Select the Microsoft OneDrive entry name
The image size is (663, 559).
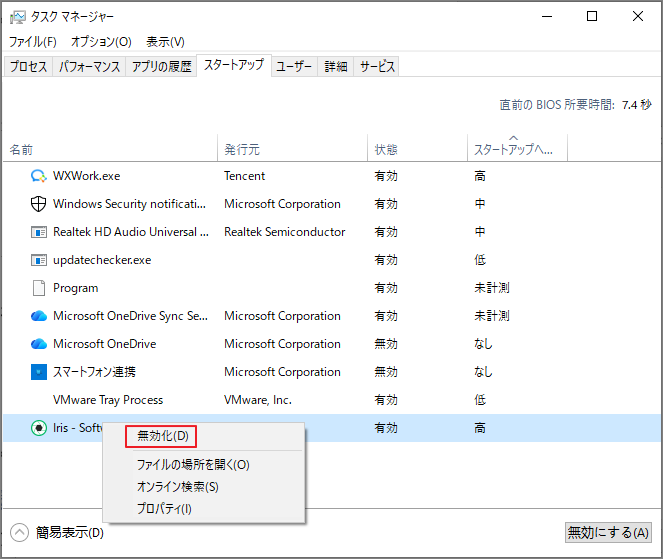pos(104,344)
